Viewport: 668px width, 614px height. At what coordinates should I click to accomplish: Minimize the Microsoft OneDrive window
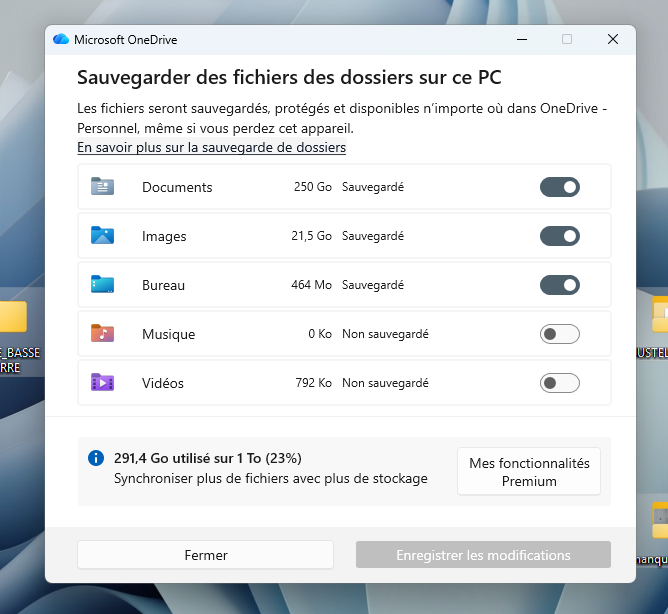tap(522, 39)
